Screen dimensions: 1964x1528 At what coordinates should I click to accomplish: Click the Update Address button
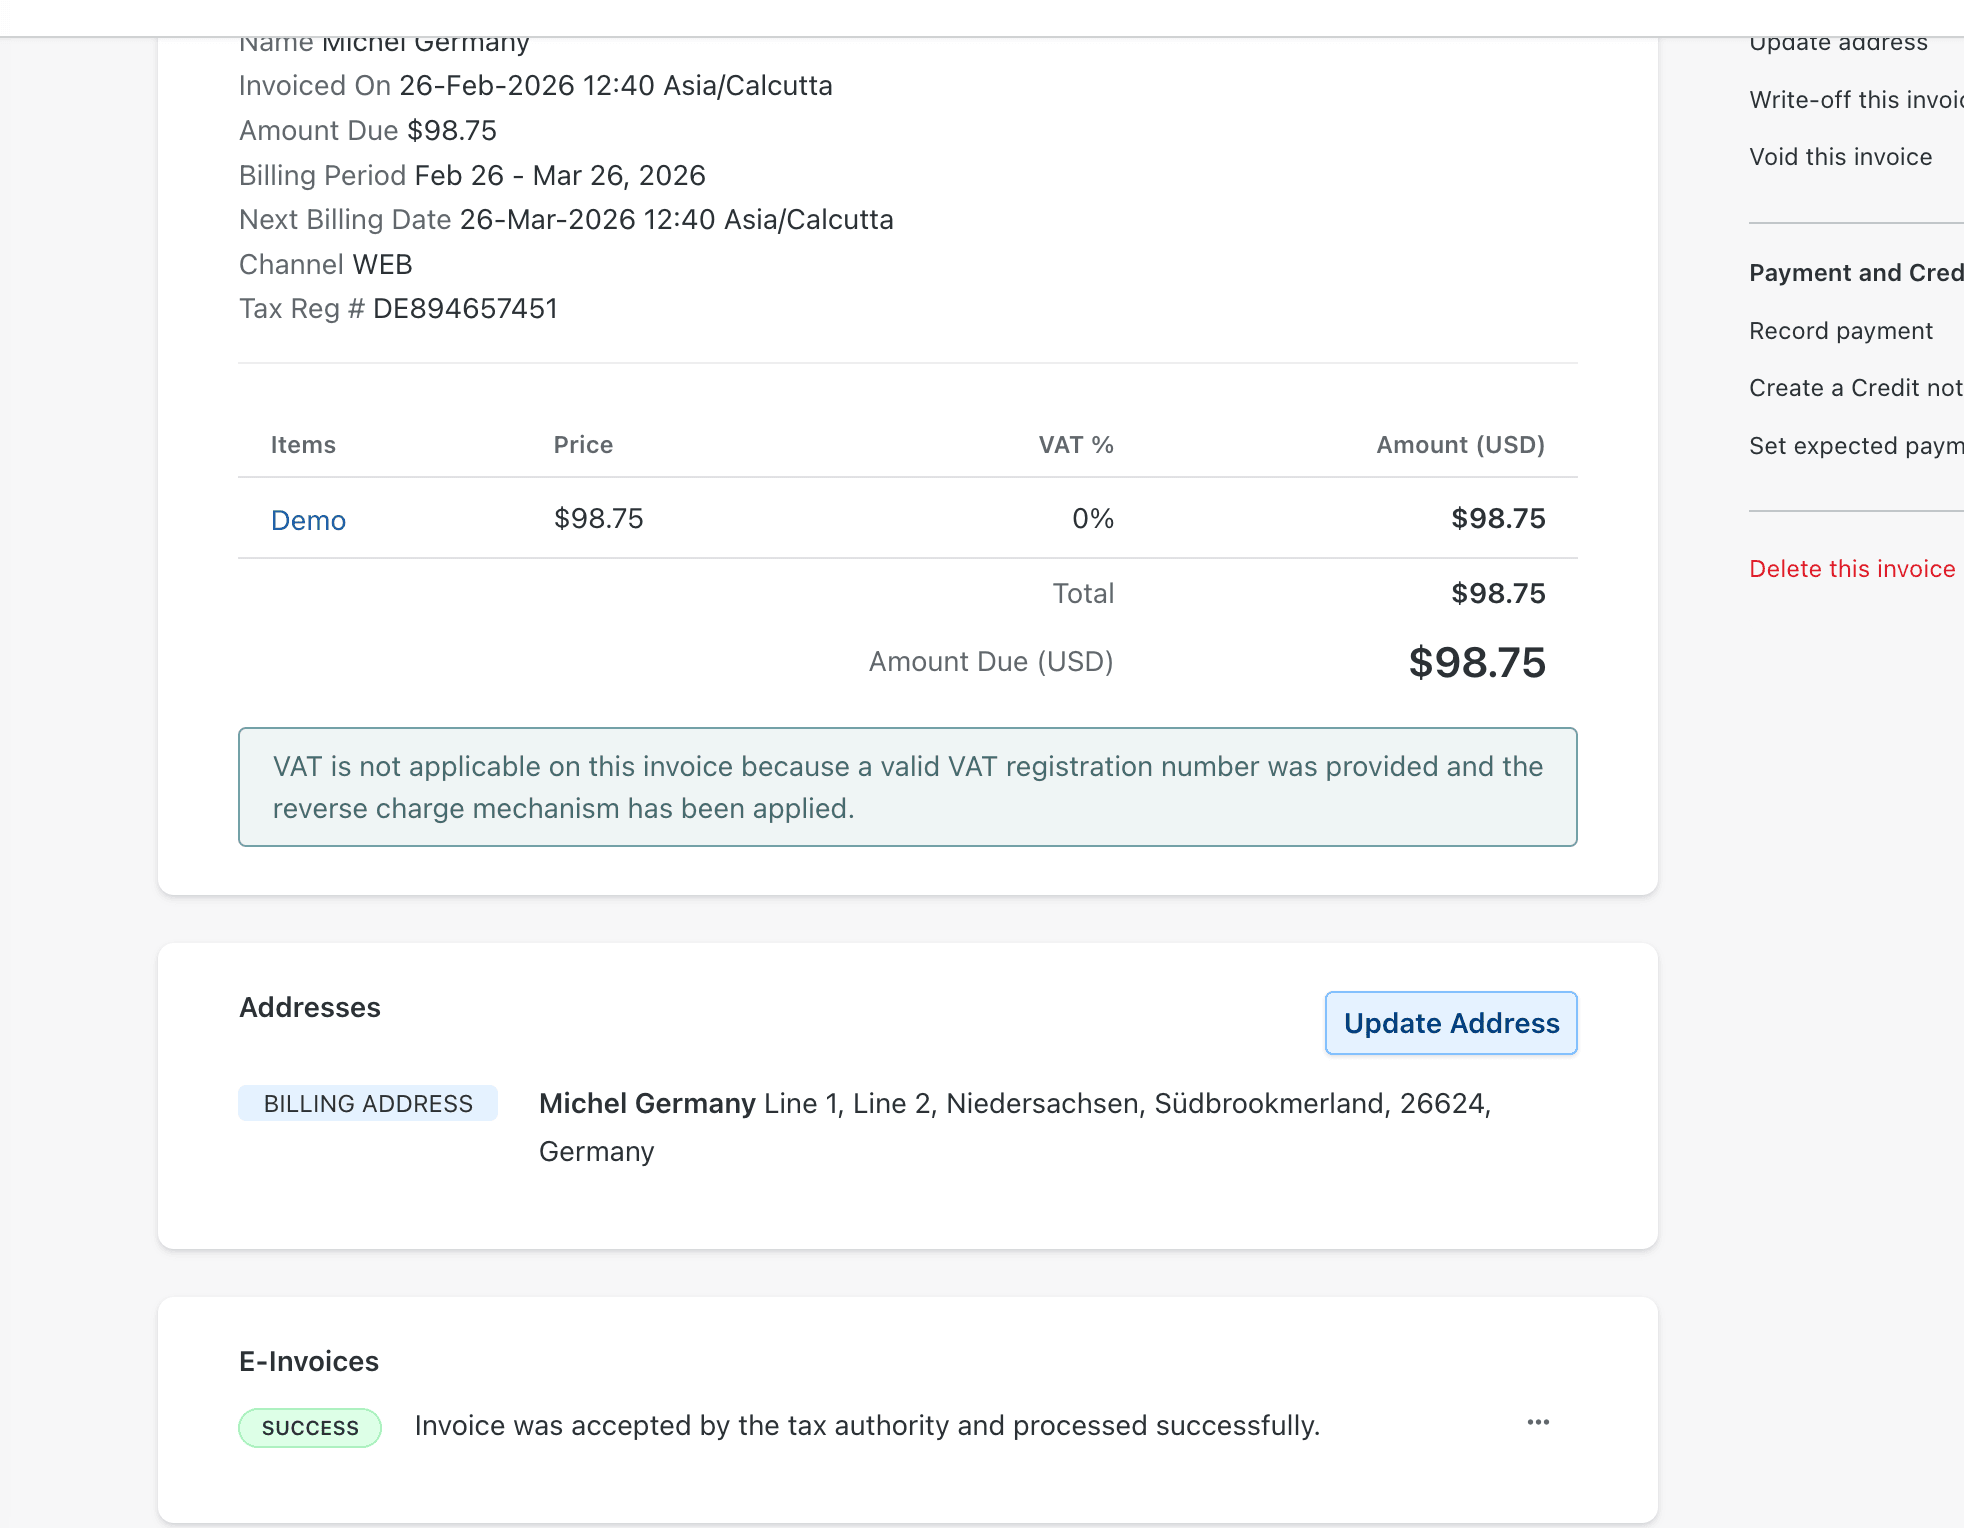point(1450,1022)
